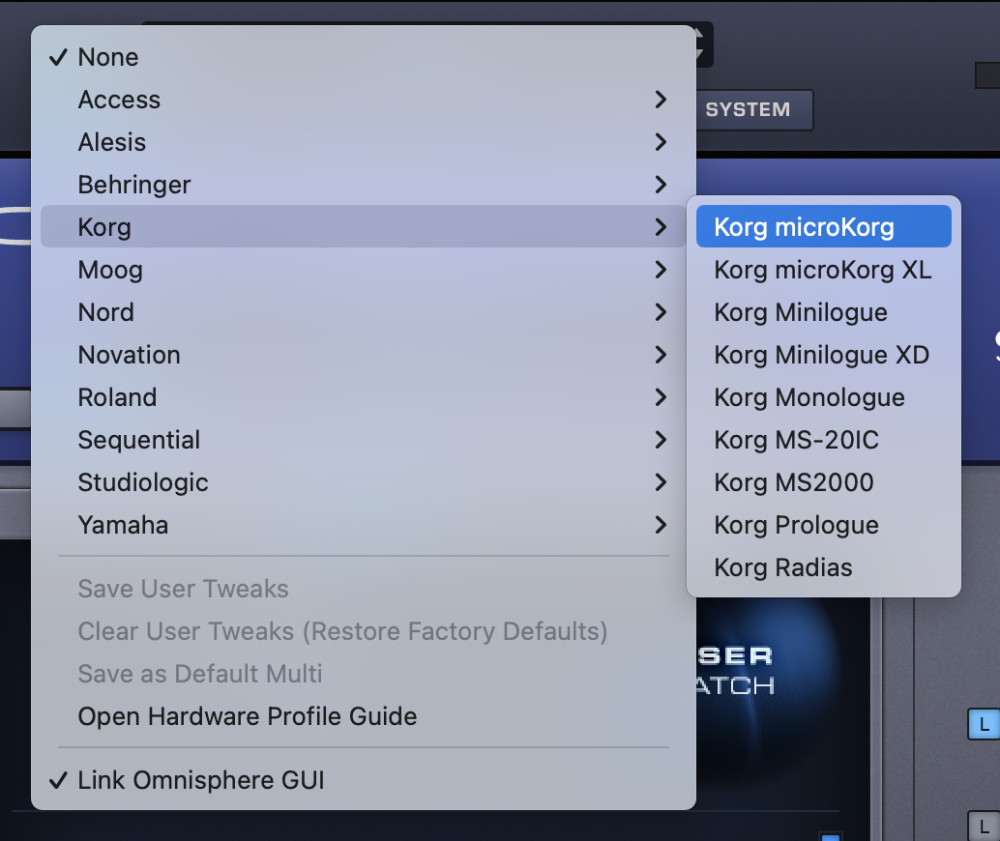This screenshot has width=1000, height=841.
Task: Expand the Yamaha submenu arrow
Action: [x=661, y=525]
